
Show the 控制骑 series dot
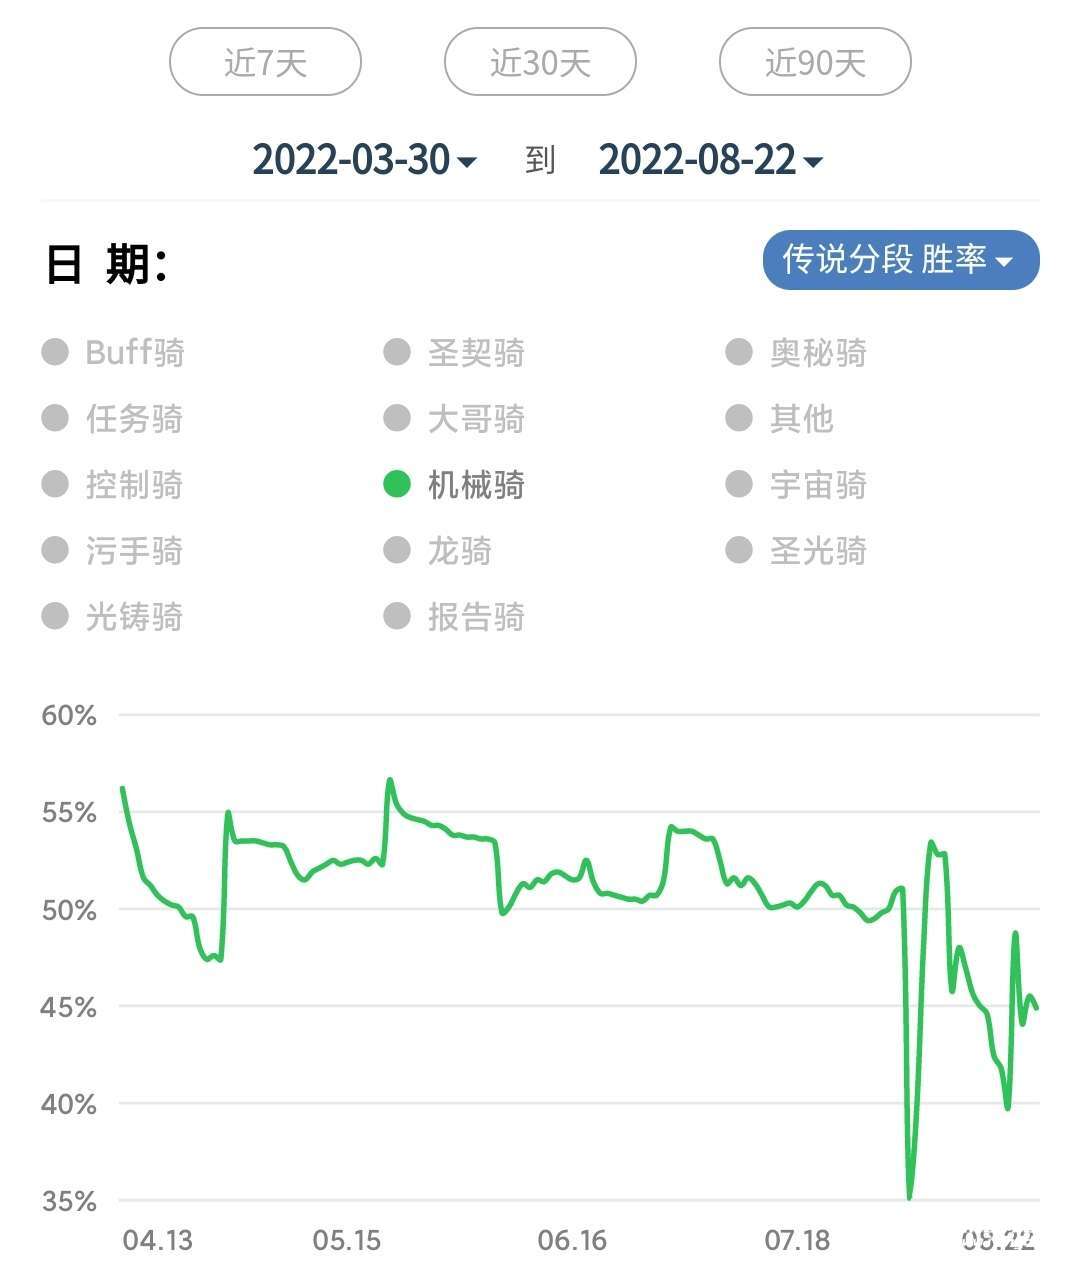55,484
